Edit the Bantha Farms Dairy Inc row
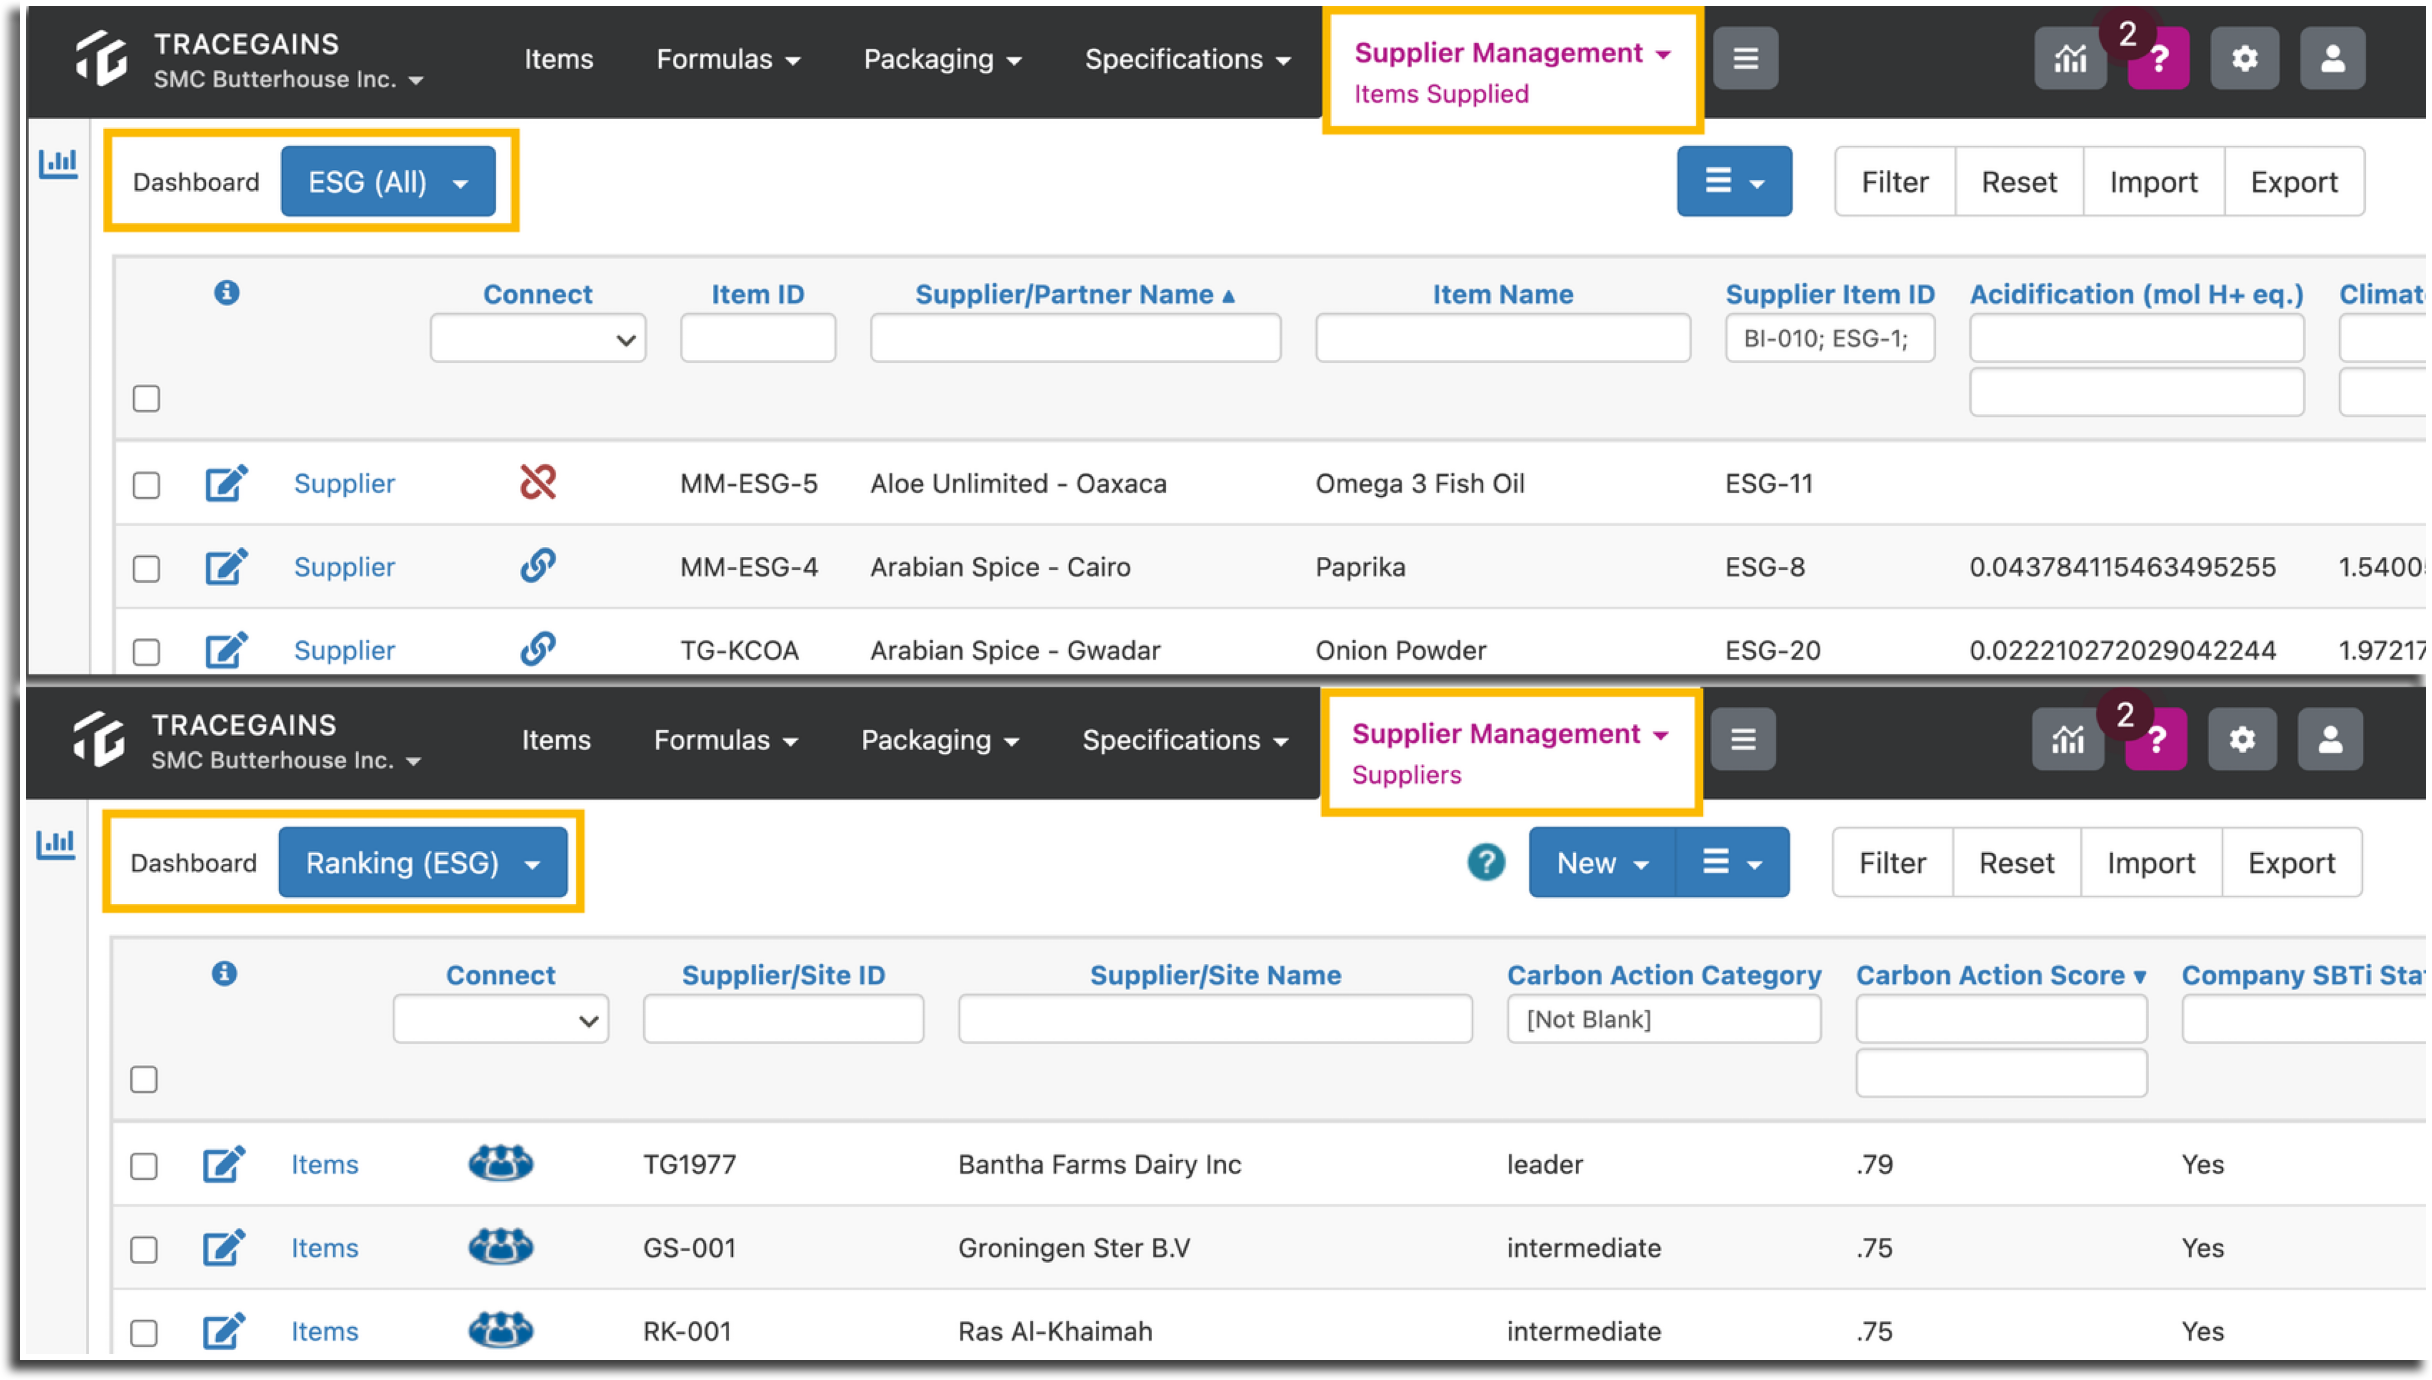2432x1380 pixels. pos(224,1164)
